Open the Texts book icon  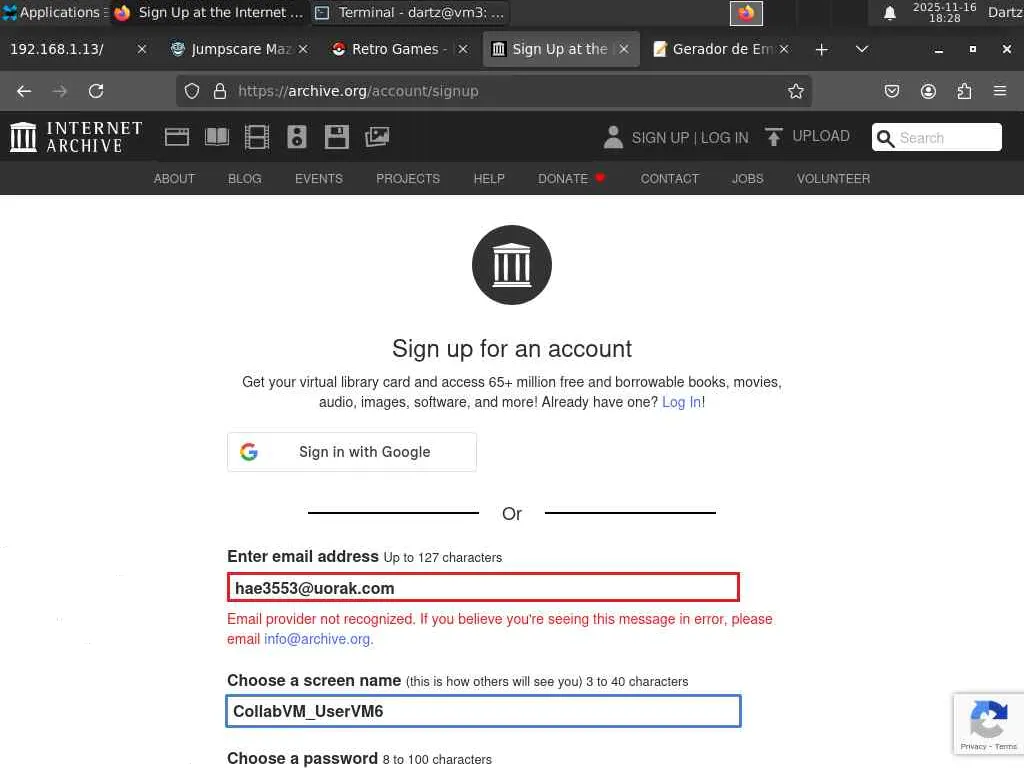(x=217, y=137)
